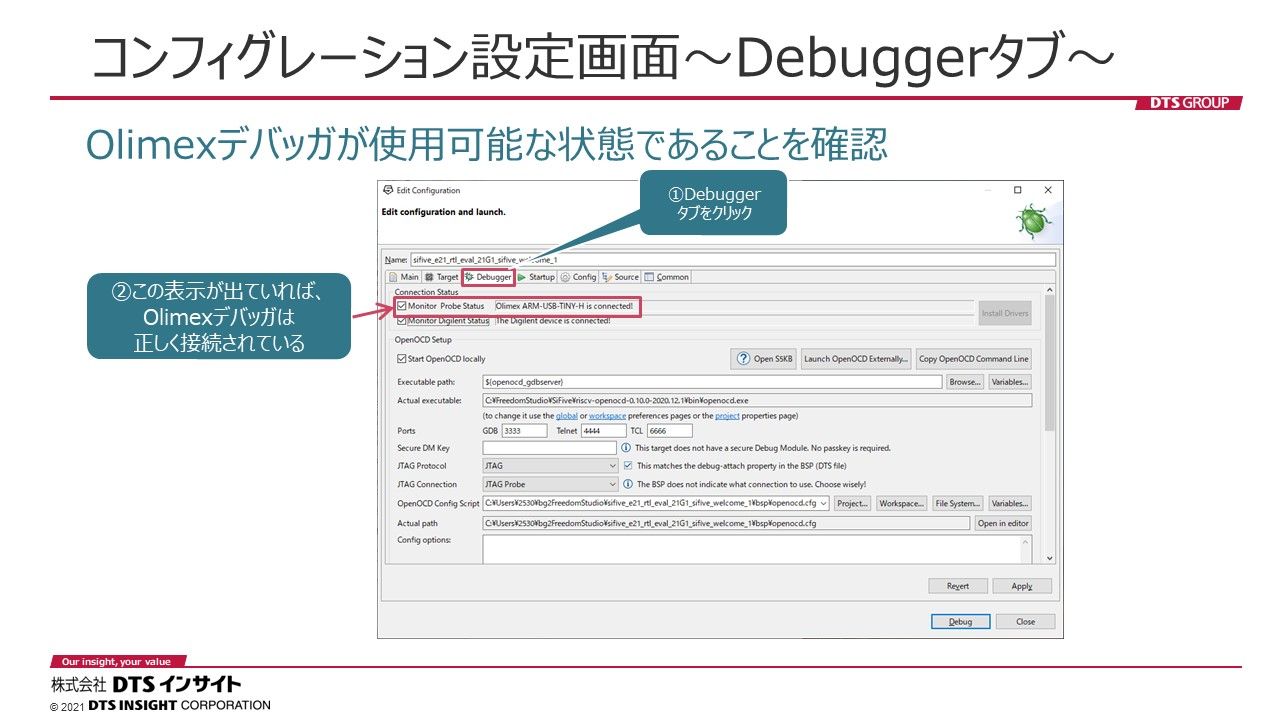Click Copy OpenOCD Command Line button

click(973, 359)
